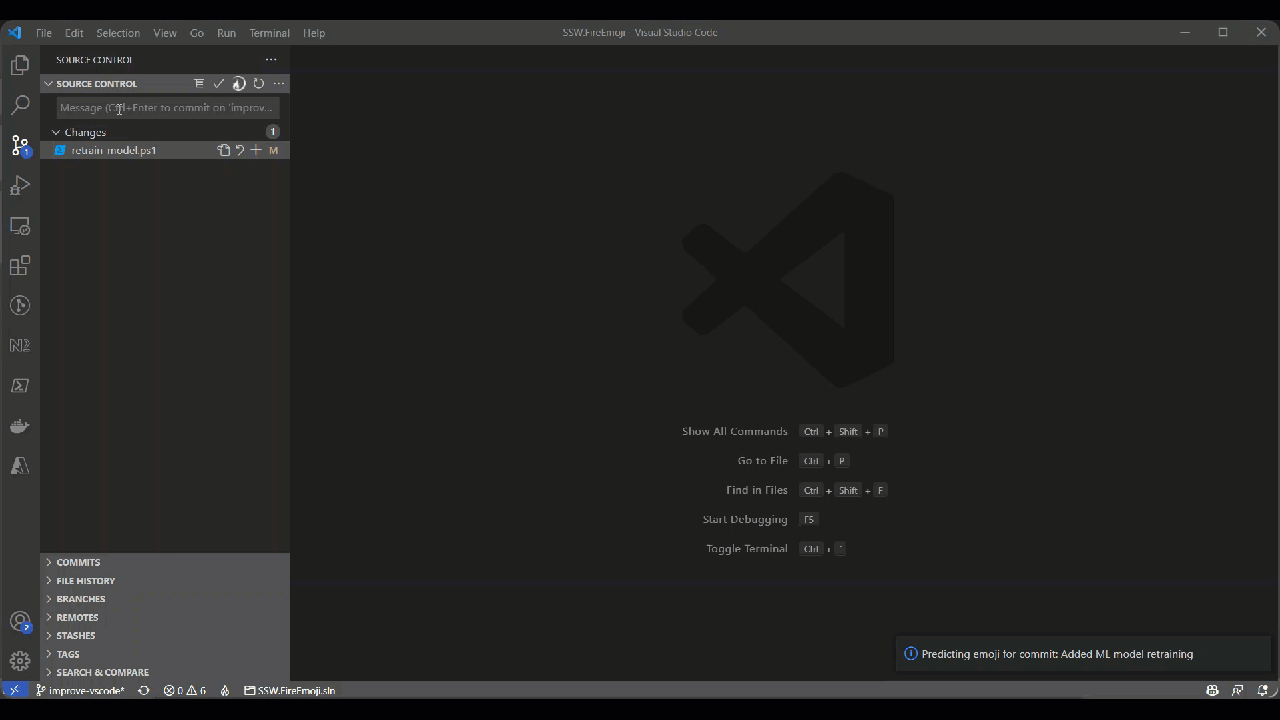Open the Extensions view

click(x=20, y=266)
